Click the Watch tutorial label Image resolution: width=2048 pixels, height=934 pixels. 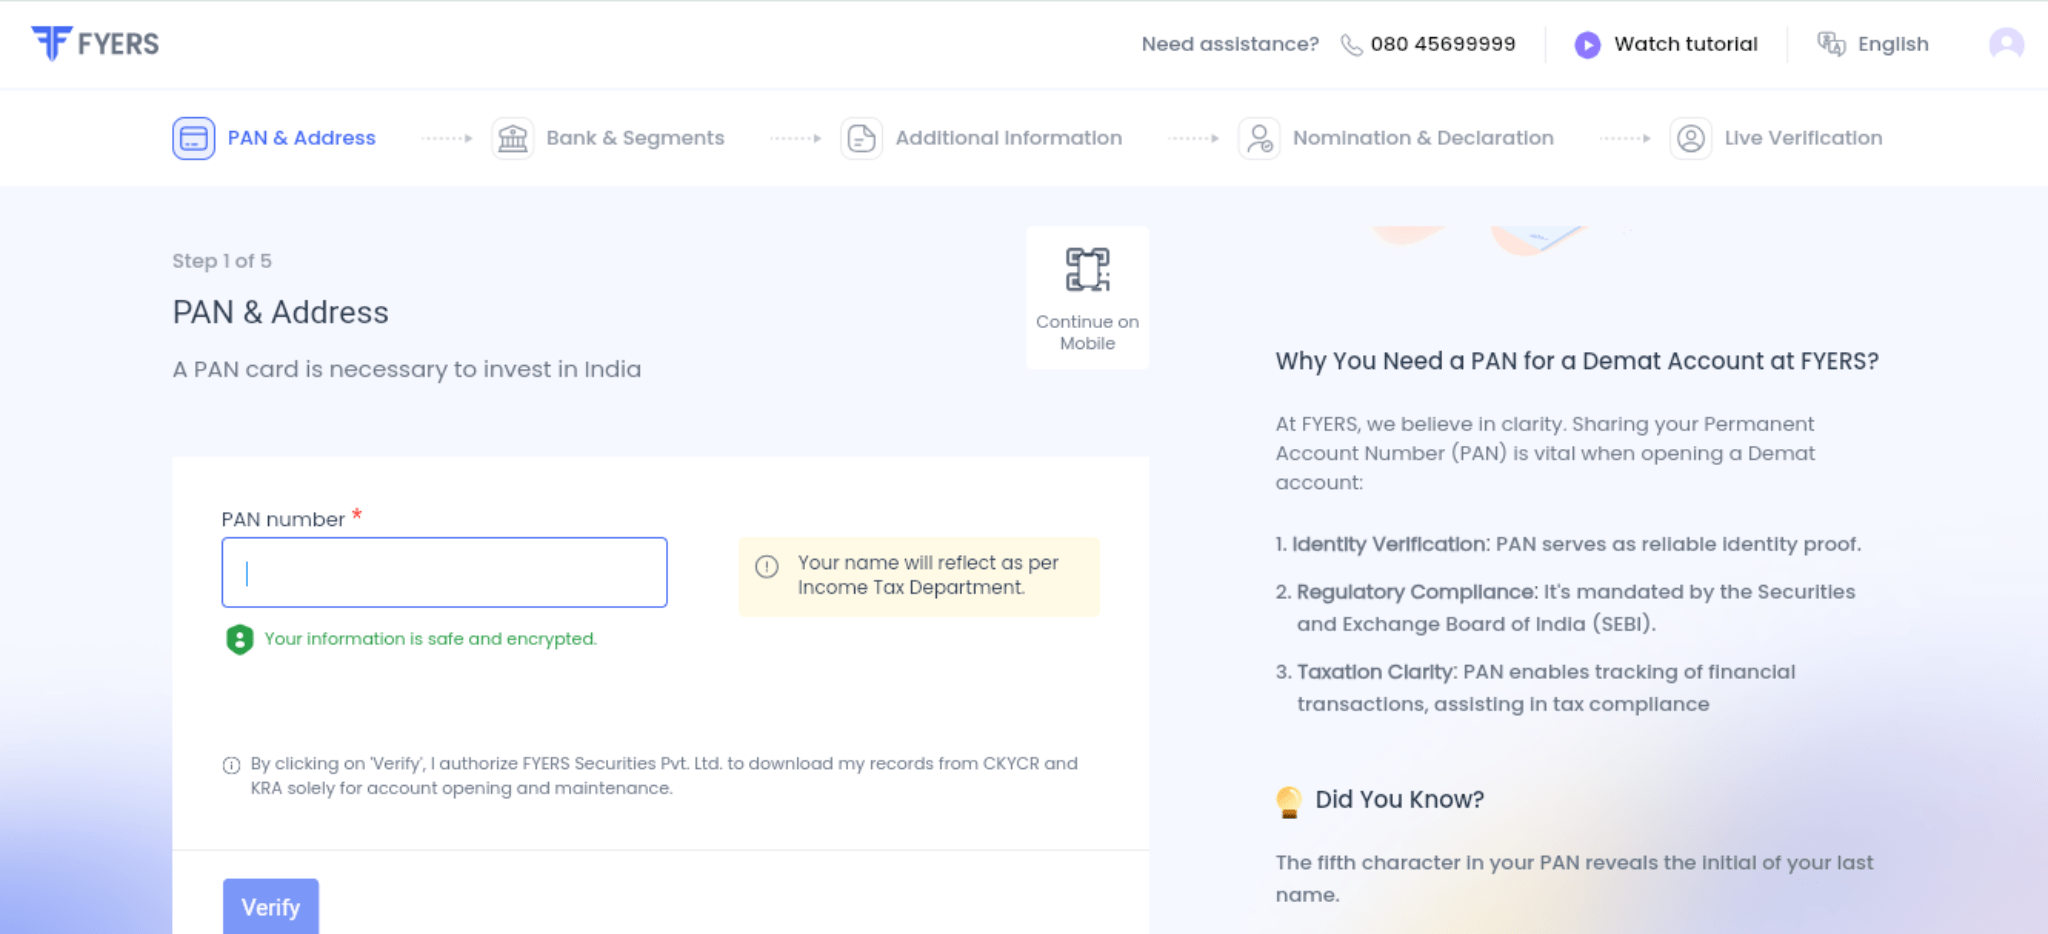pyautogui.click(x=1685, y=44)
